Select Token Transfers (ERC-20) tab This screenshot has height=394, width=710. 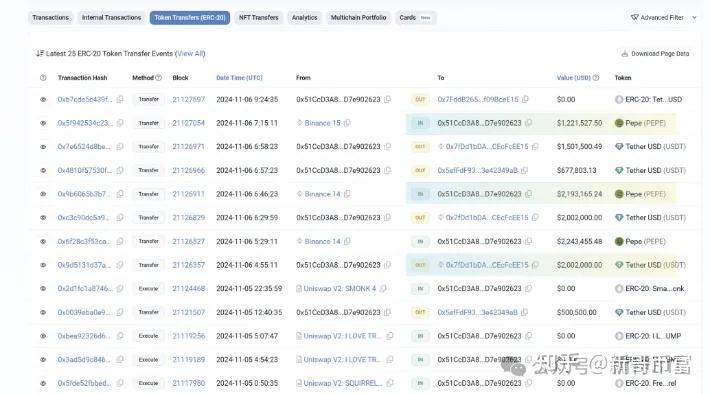[x=190, y=18]
